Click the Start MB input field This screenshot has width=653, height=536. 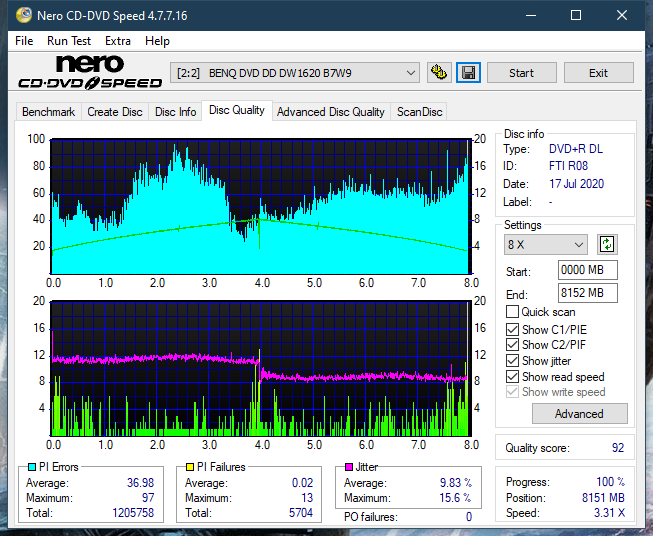click(587, 270)
